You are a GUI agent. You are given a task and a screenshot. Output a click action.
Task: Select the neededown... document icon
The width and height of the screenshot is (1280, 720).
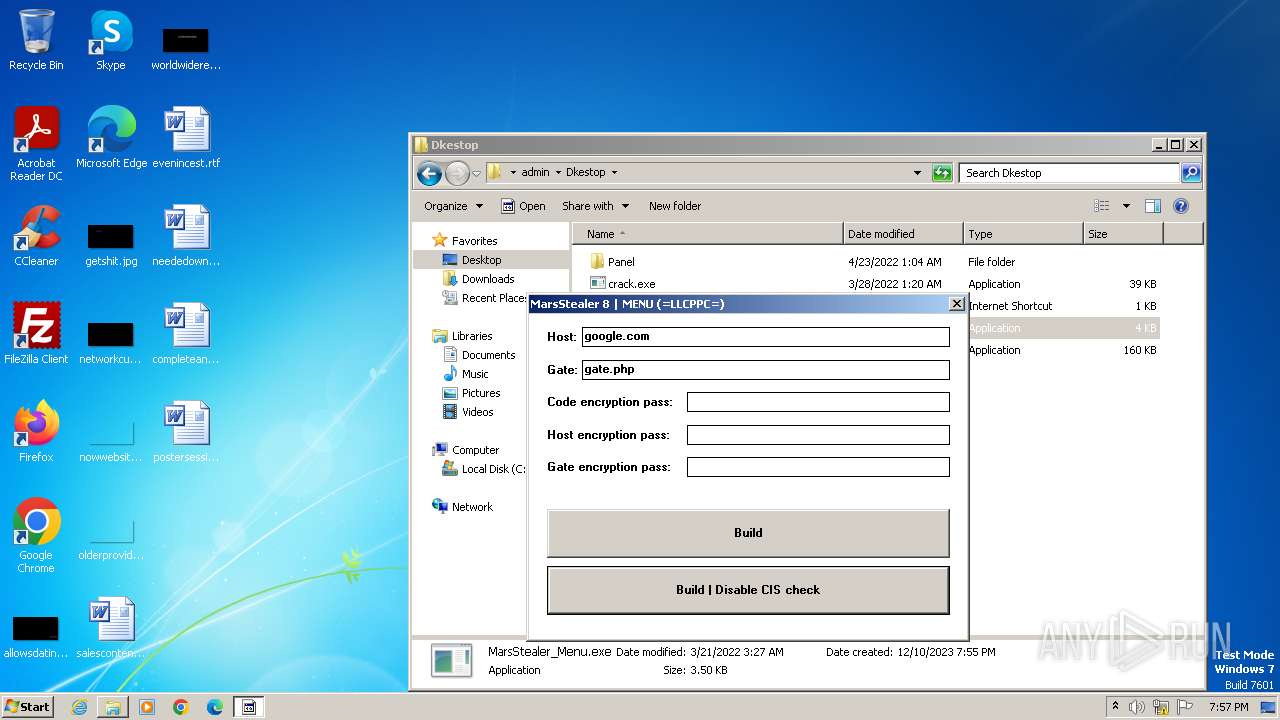click(186, 236)
